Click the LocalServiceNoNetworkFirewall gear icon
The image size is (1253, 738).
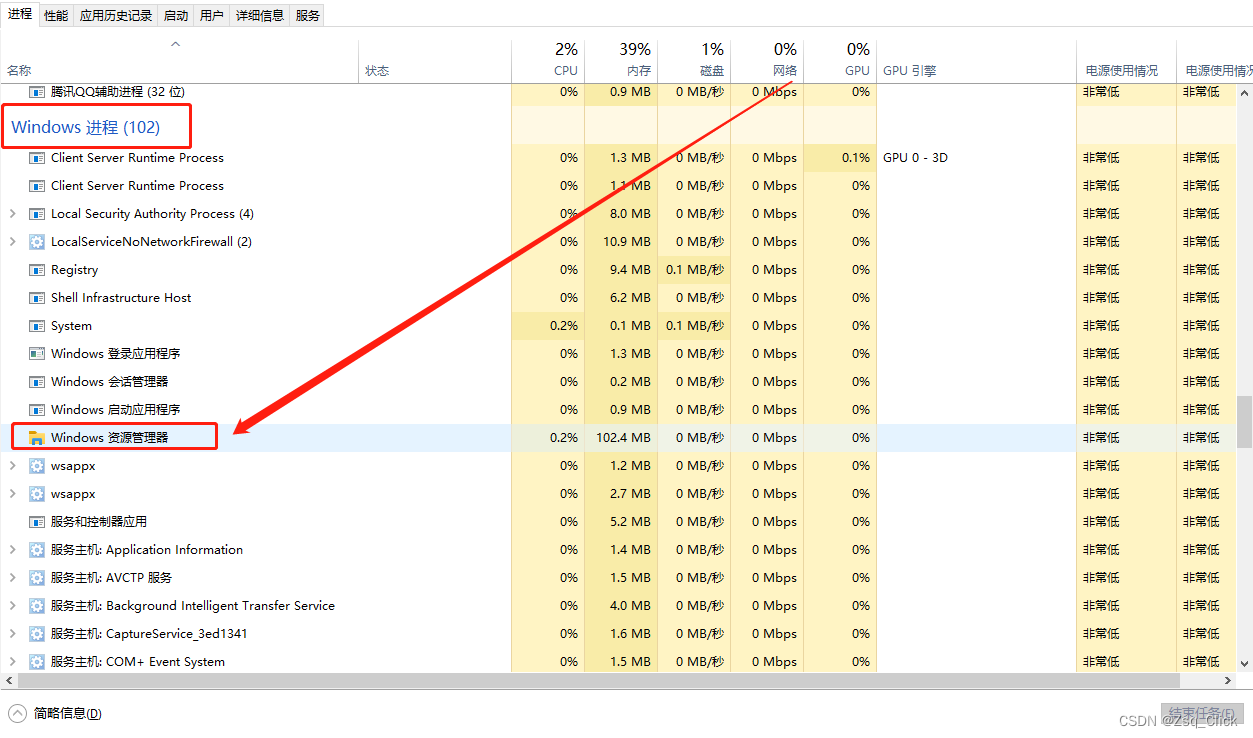coord(37,242)
